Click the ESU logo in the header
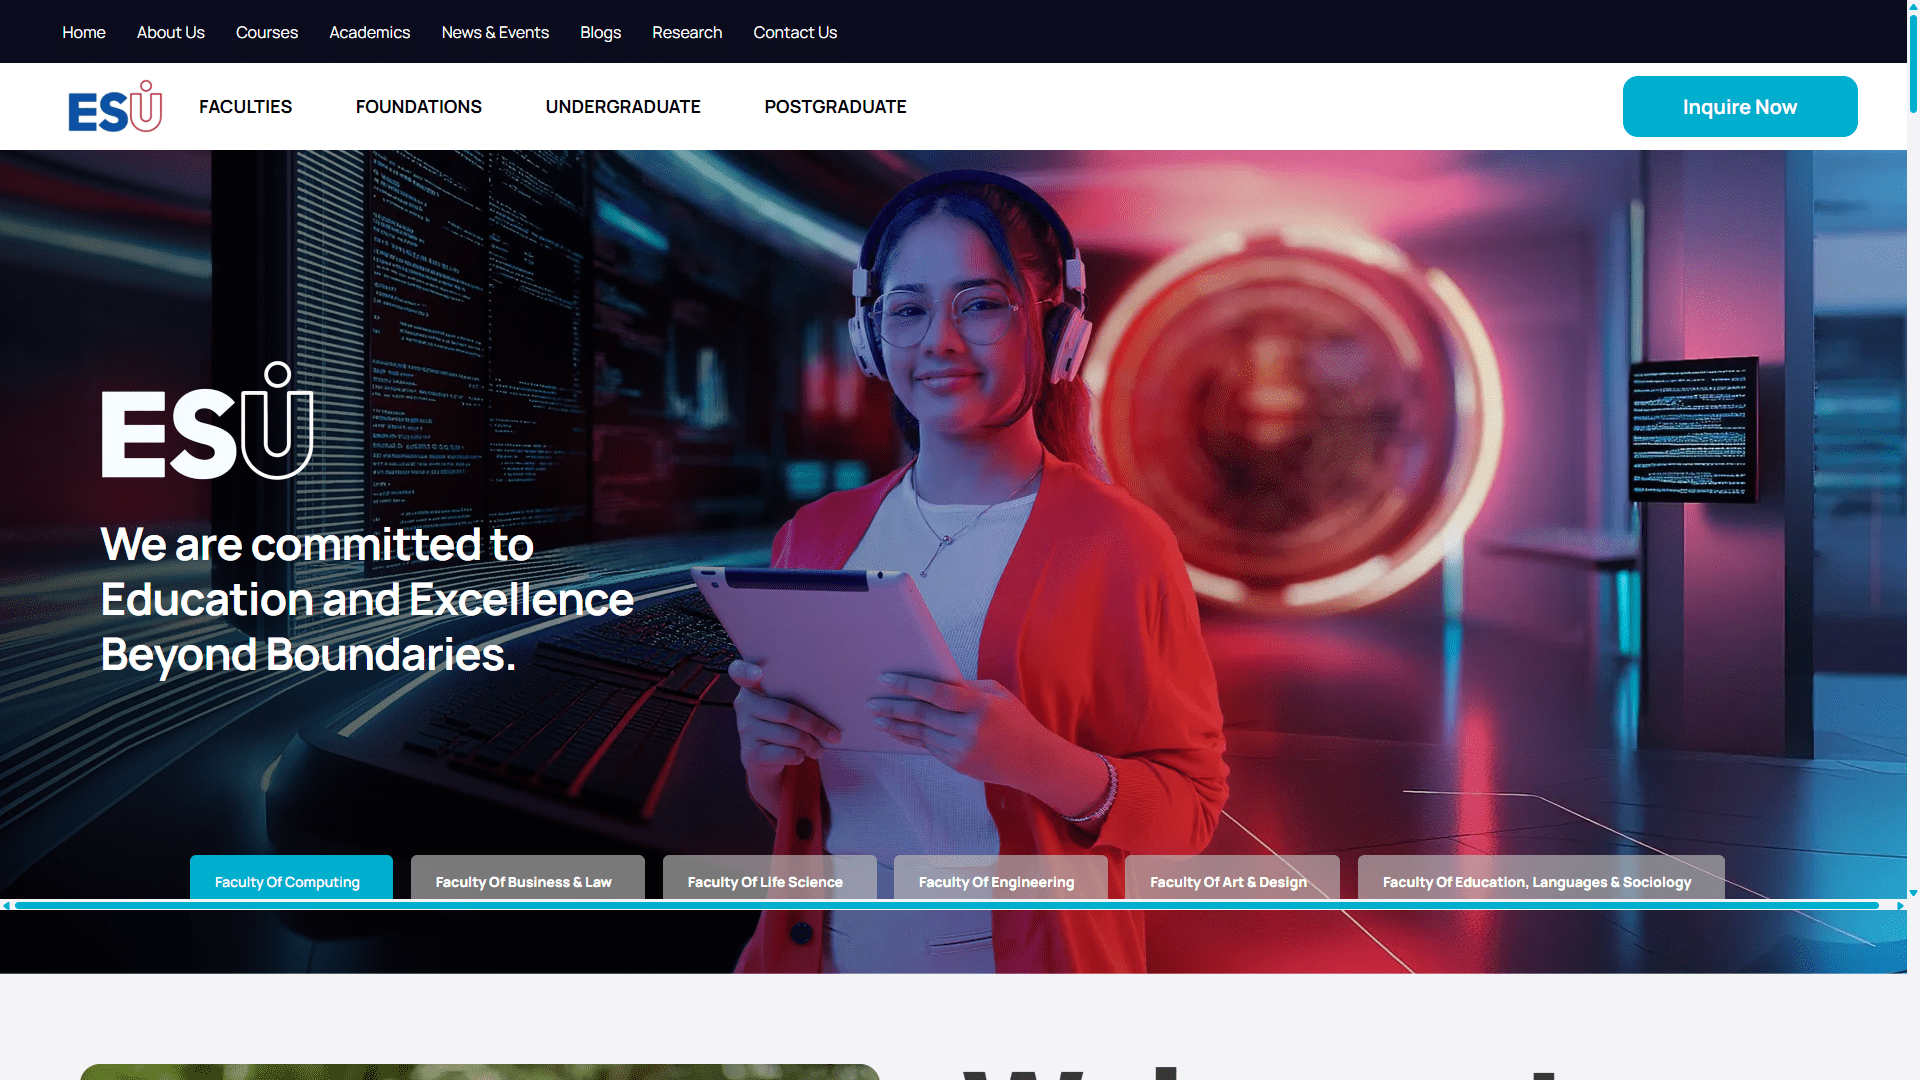This screenshot has height=1080, width=1920. coord(115,106)
